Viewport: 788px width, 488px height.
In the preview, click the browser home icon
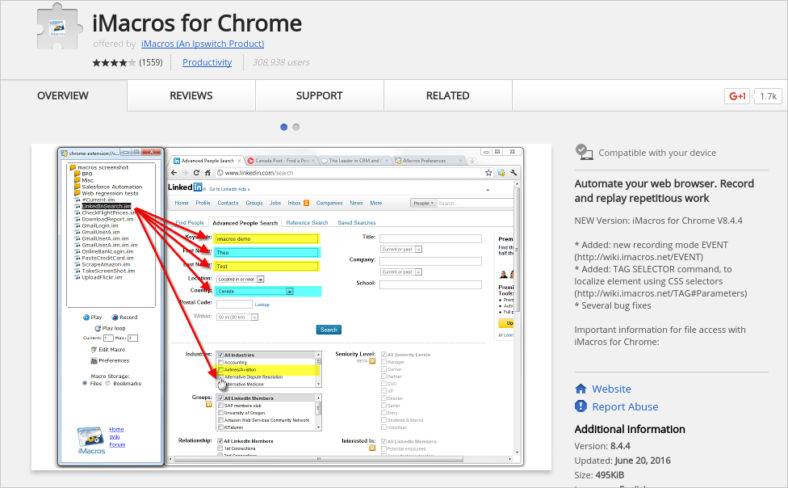coord(207,172)
